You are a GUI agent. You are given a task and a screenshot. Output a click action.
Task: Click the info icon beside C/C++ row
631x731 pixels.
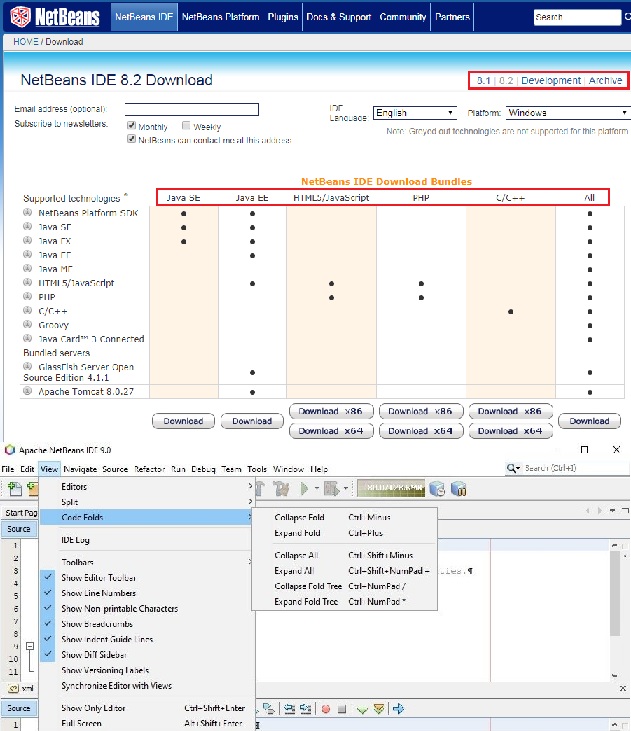[x=28, y=310]
